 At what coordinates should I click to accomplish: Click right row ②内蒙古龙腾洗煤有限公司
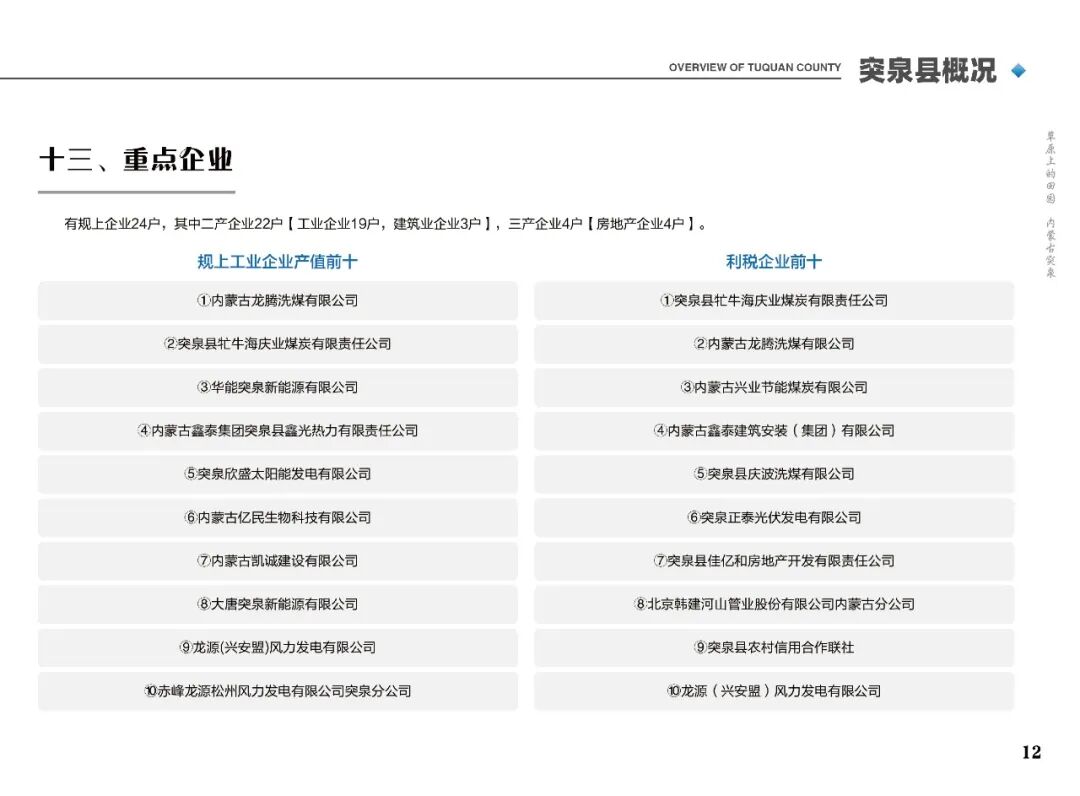(x=774, y=344)
